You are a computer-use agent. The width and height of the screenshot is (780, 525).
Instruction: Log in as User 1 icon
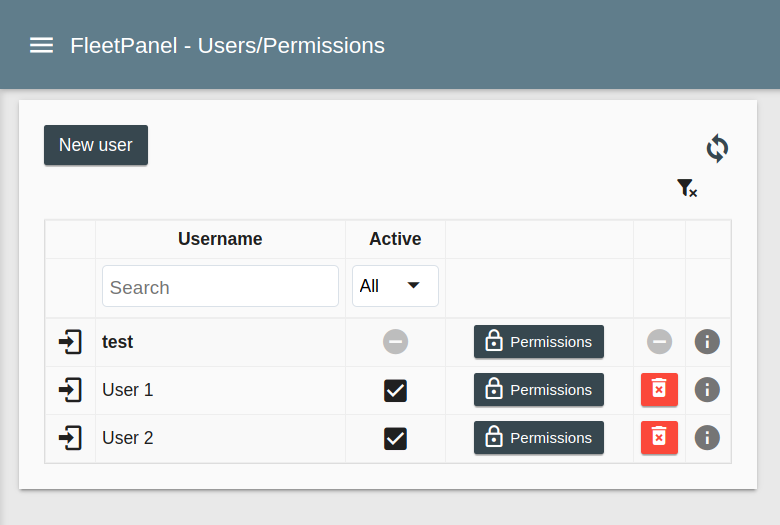[x=70, y=390]
